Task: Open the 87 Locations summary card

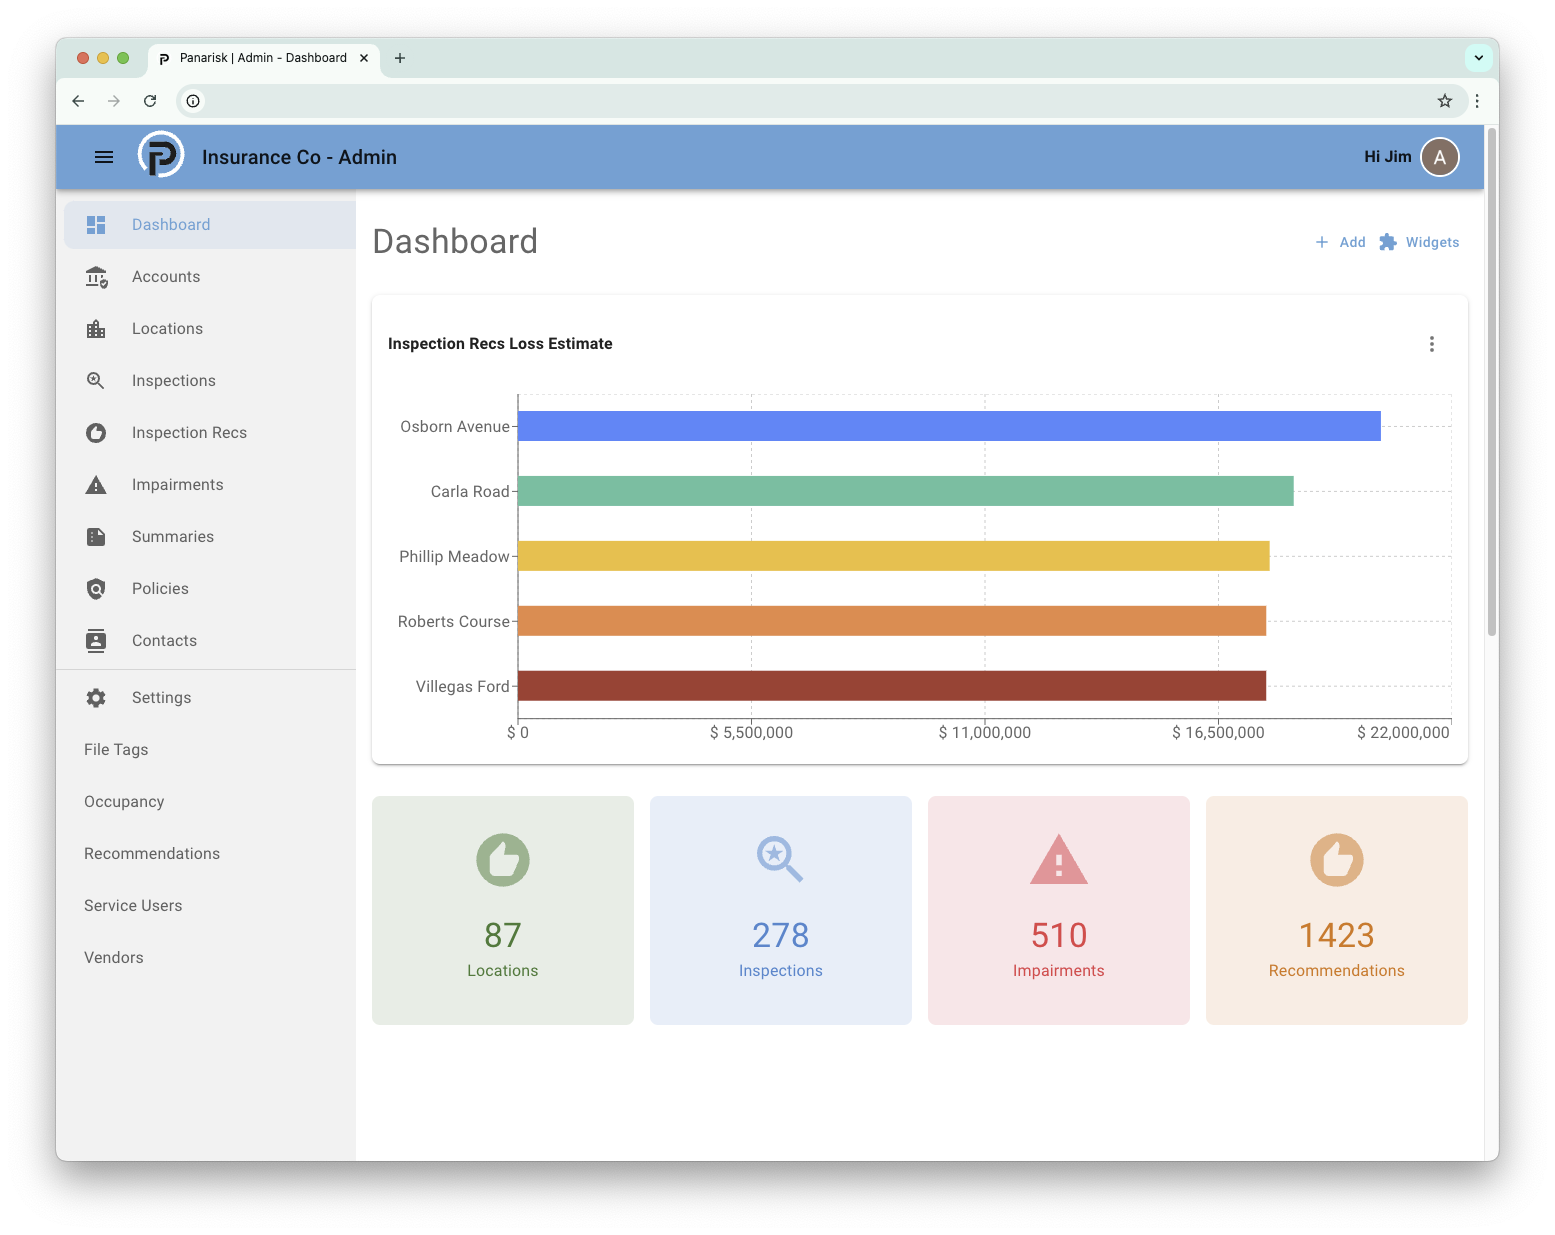Action: [x=503, y=910]
